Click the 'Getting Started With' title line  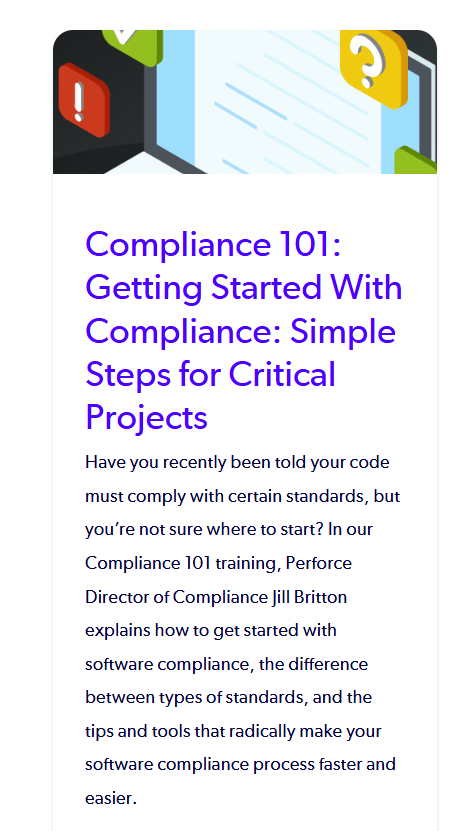243,287
